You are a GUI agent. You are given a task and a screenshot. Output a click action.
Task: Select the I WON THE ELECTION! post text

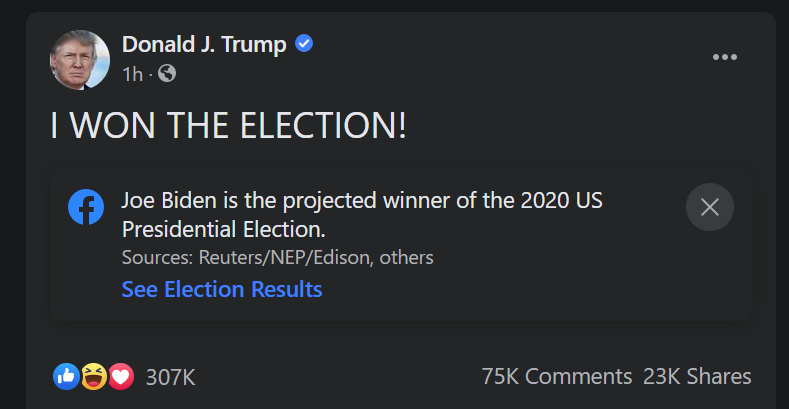(x=228, y=125)
